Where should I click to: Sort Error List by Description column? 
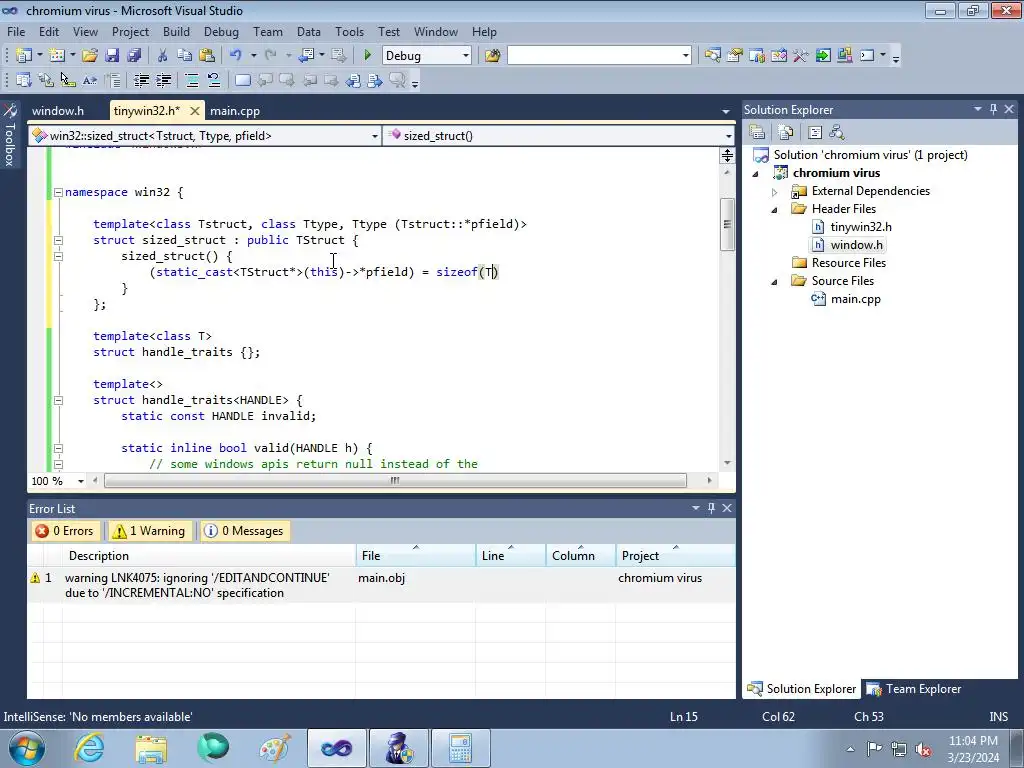click(209, 555)
